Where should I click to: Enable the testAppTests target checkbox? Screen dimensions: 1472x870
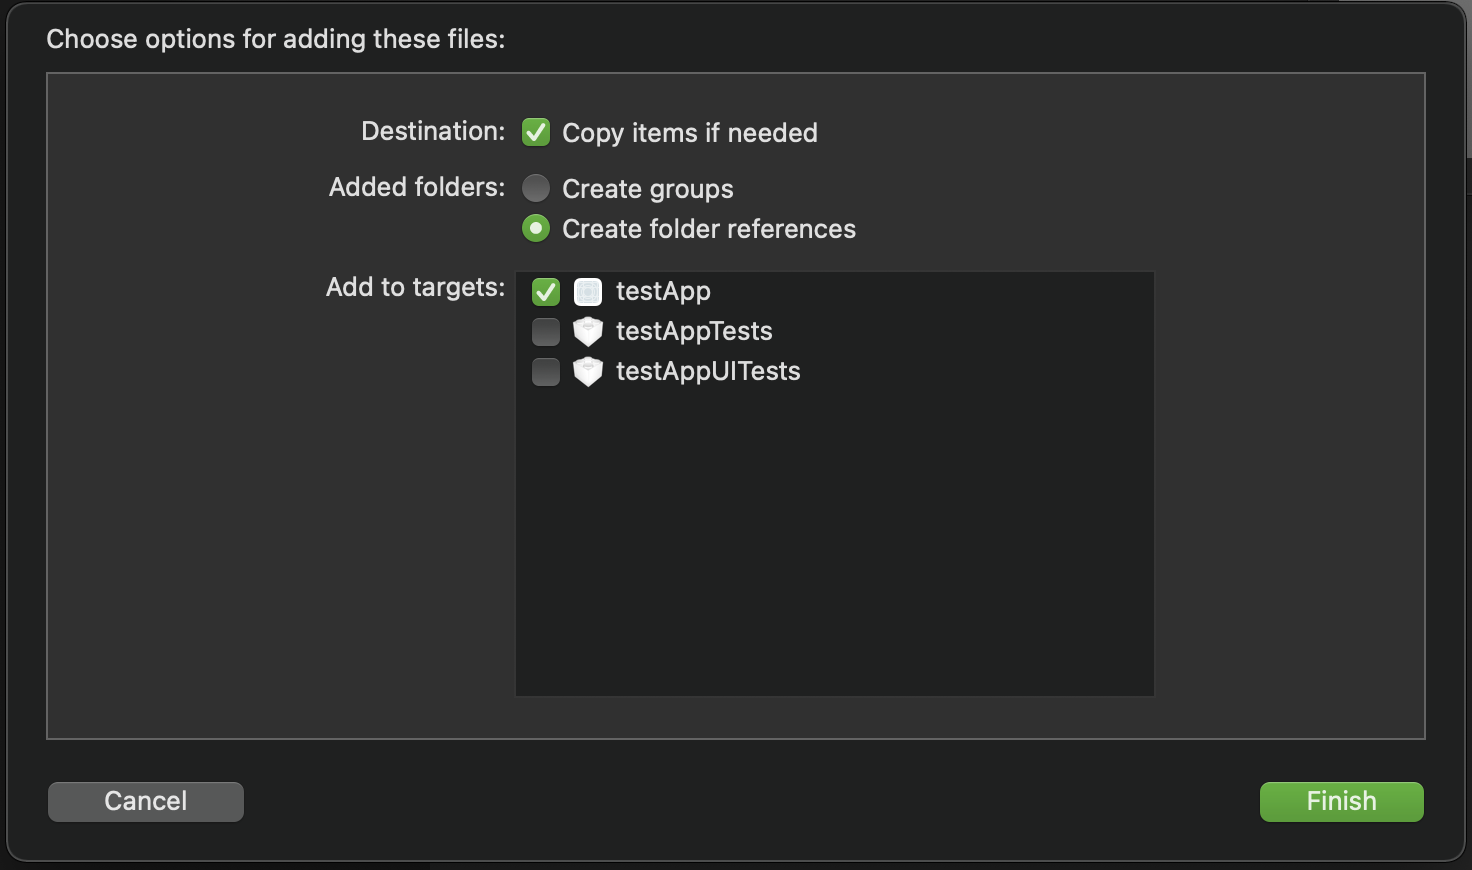point(546,331)
